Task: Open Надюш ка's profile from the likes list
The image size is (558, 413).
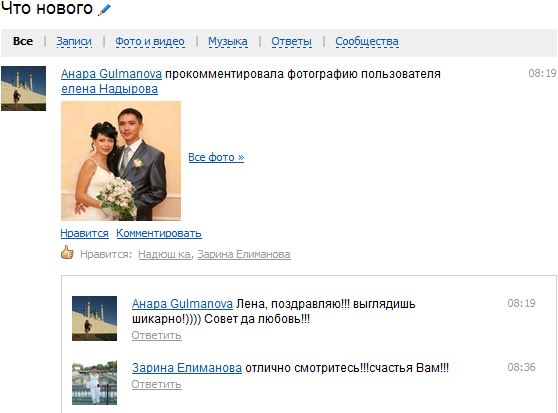Action: click(164, 254)
